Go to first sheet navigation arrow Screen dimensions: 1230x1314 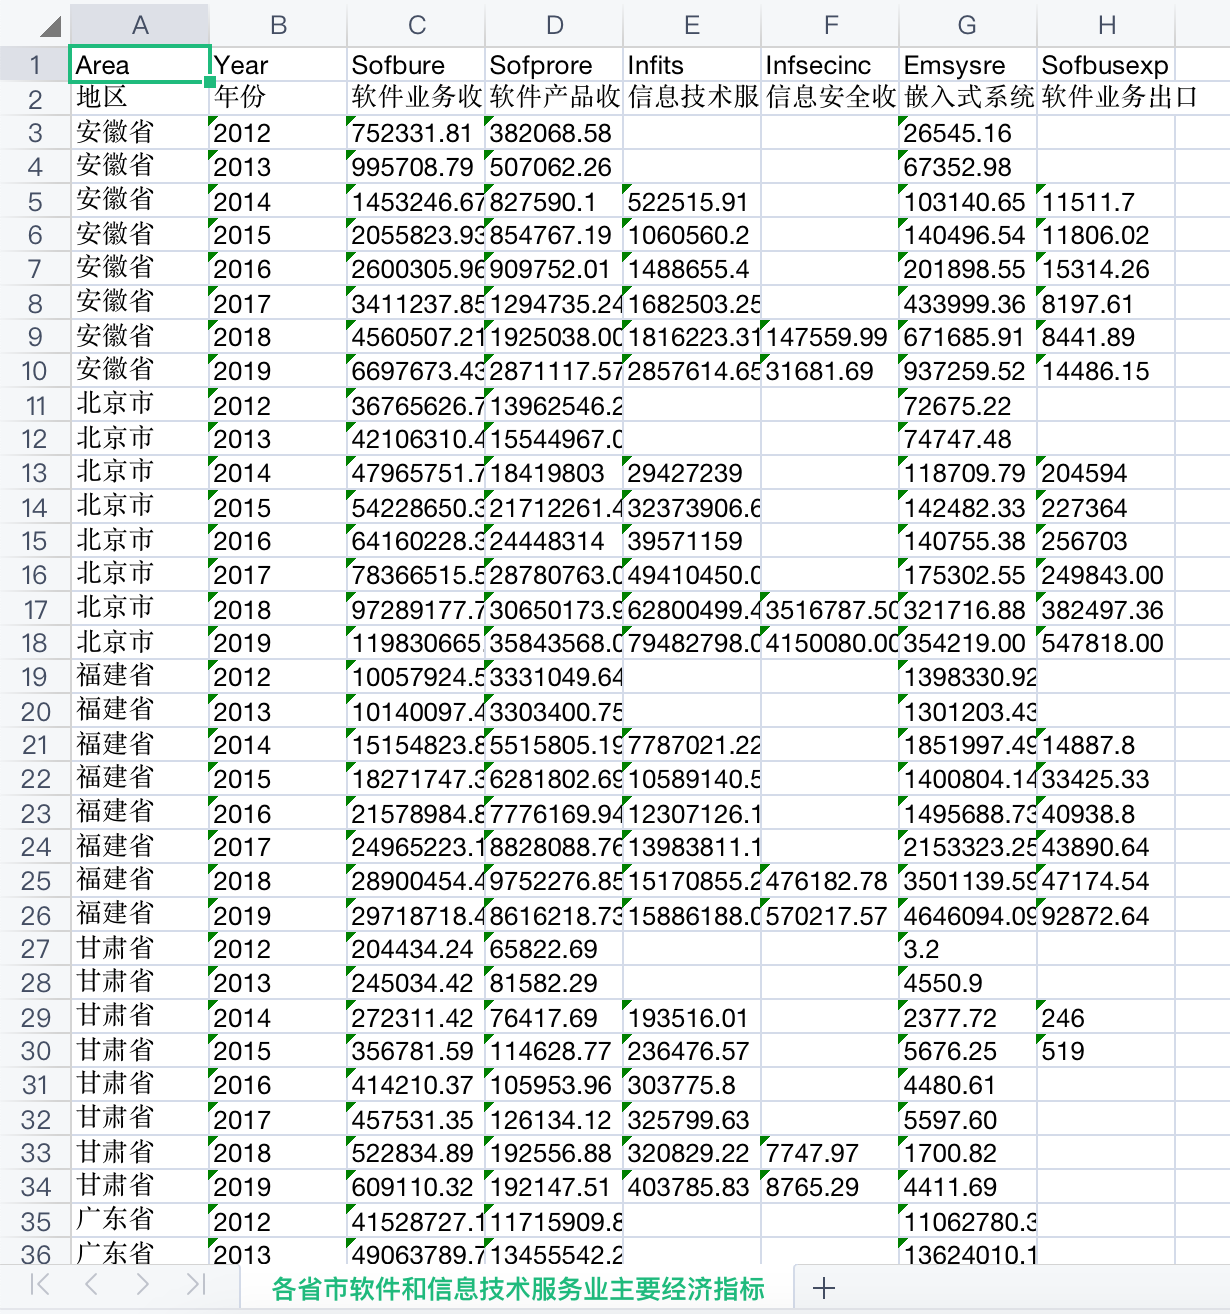point(40,1284)
